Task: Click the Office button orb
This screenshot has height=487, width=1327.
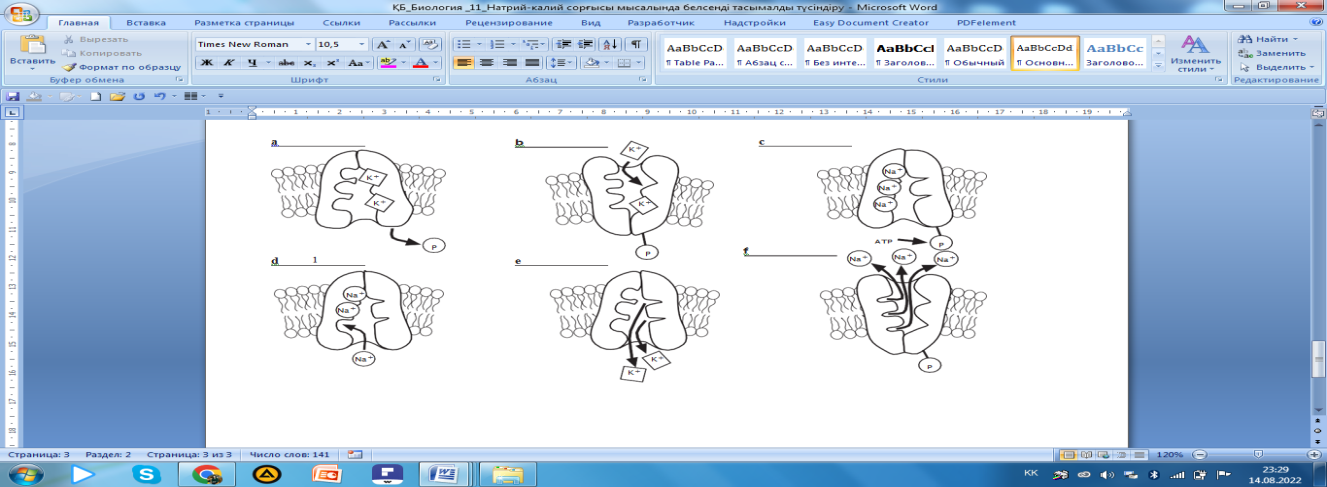Action: point(20,14)
